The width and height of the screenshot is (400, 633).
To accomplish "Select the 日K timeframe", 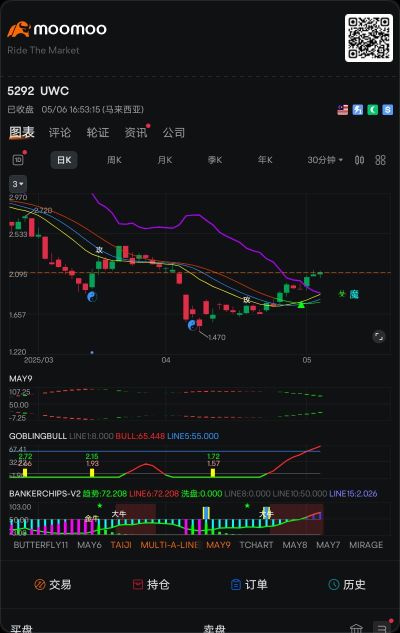I will (x=64, y=160).
